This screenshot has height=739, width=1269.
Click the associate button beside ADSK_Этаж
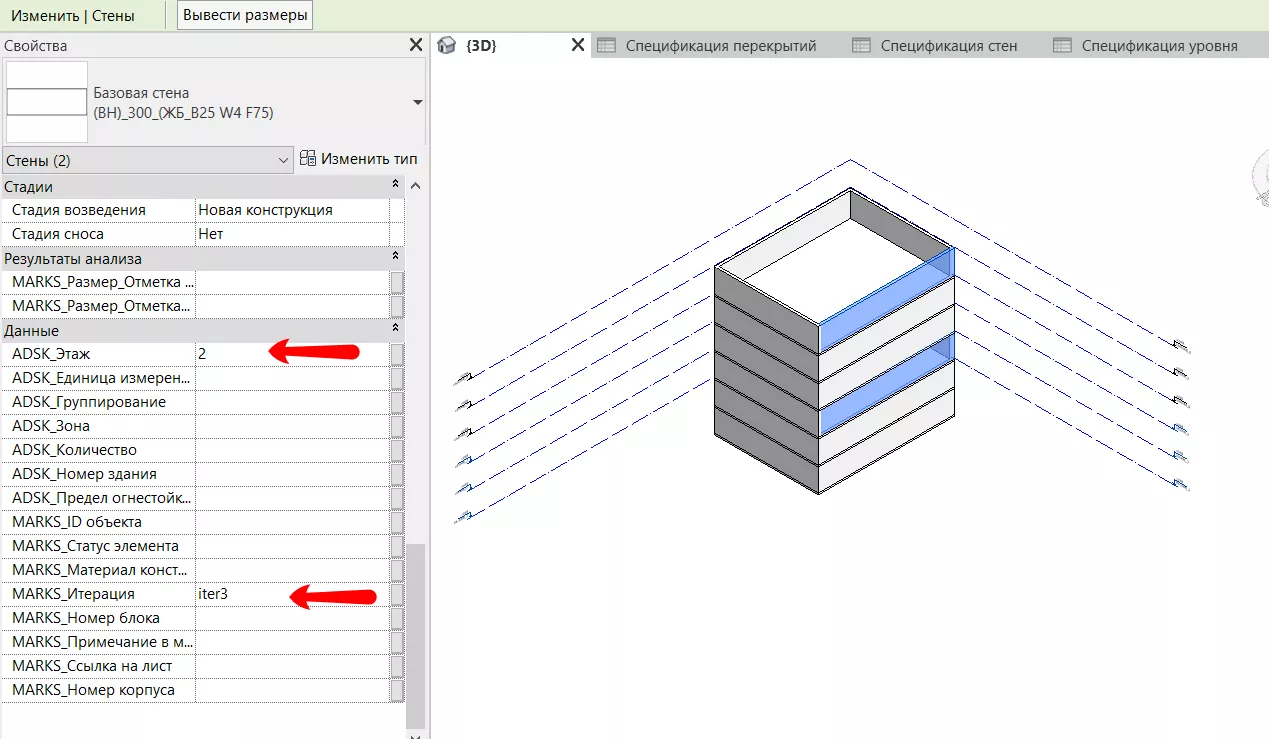[397, 354]
